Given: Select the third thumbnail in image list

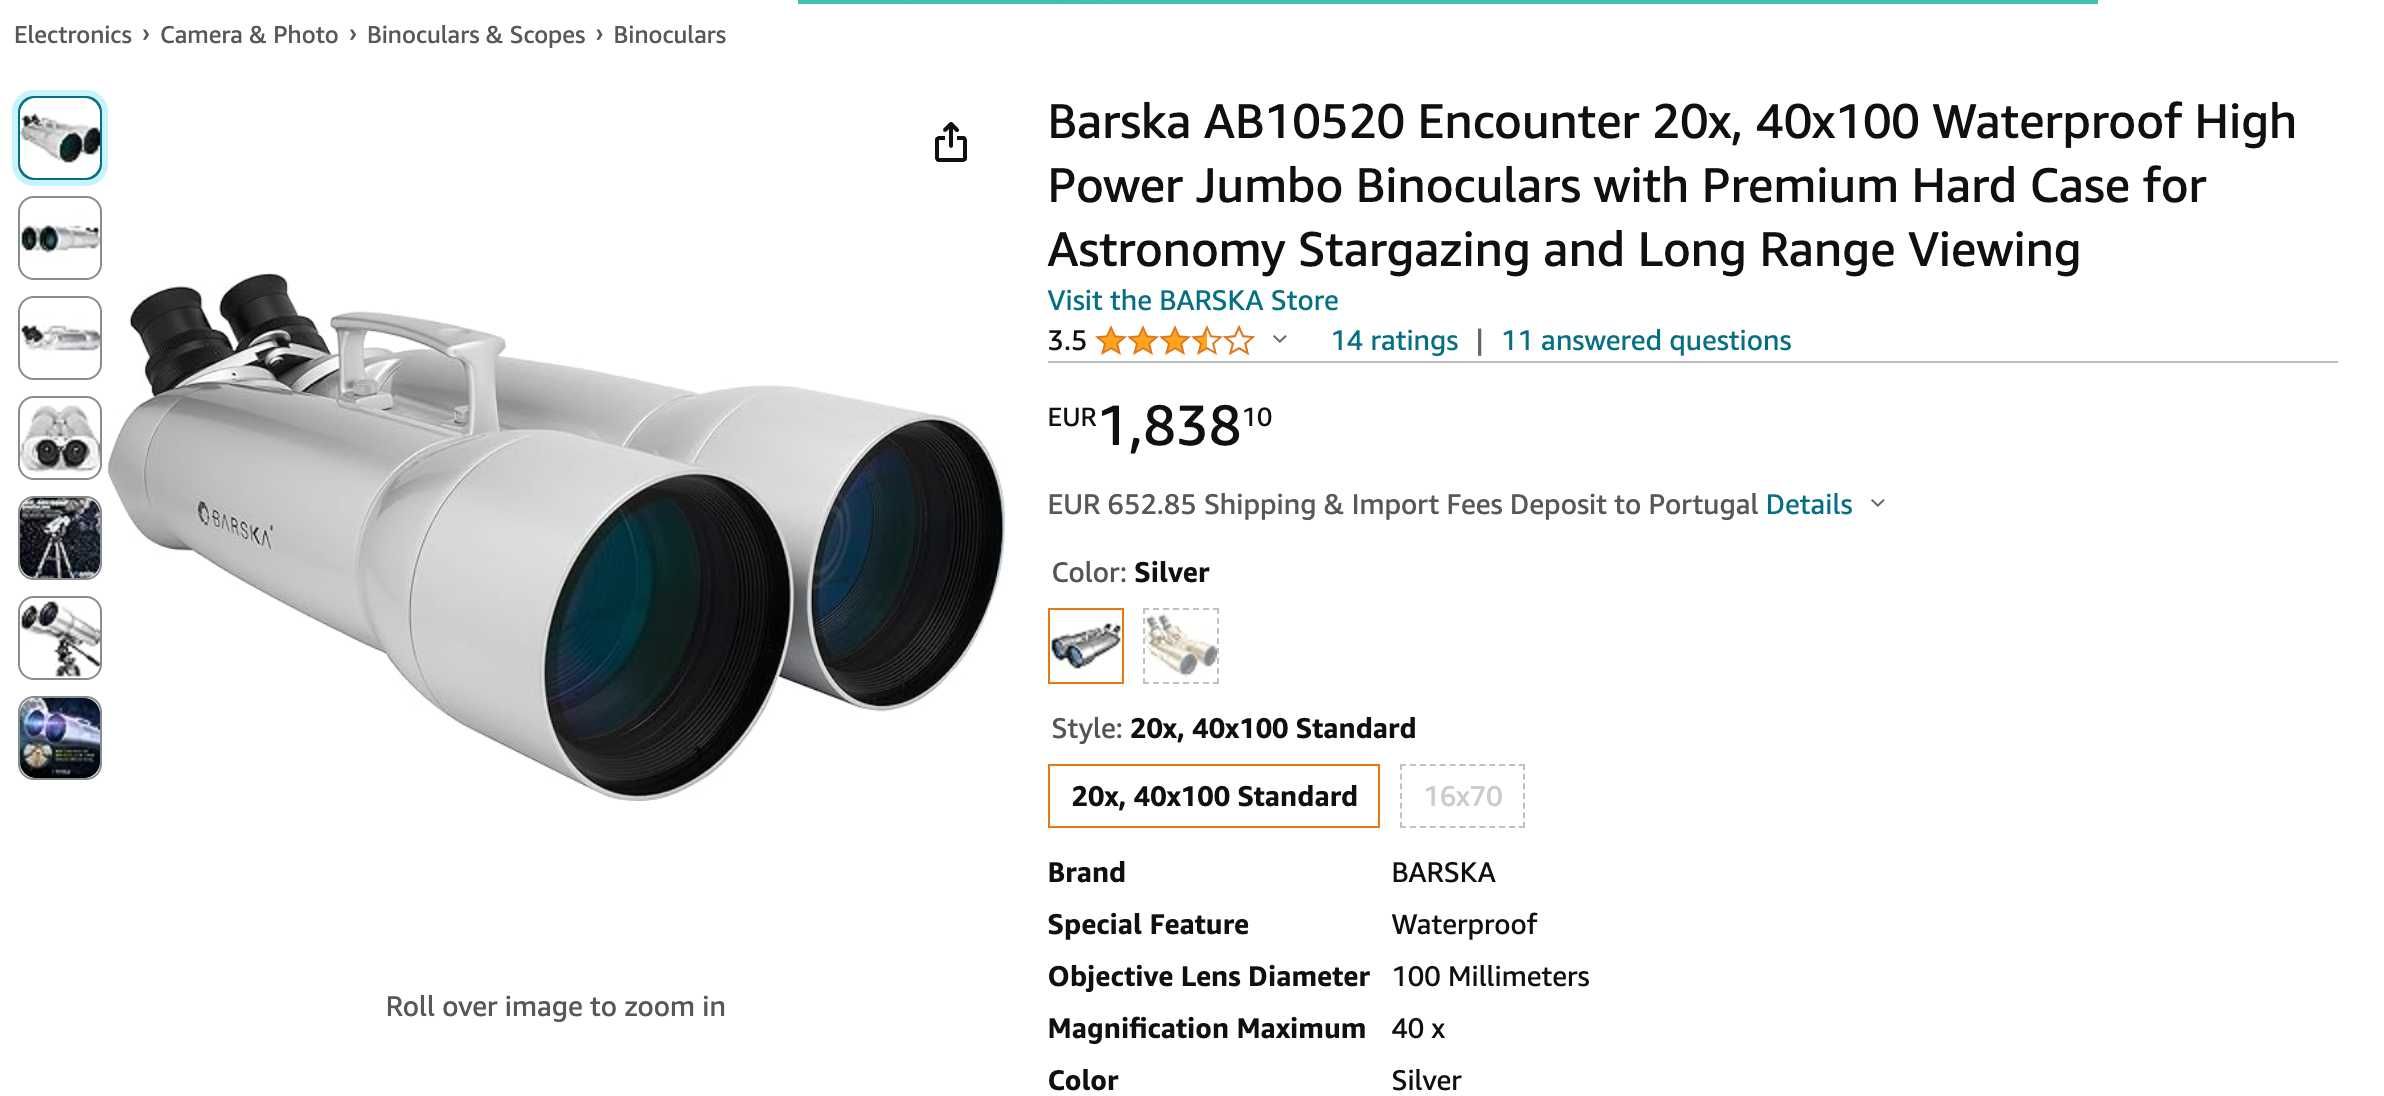Looking at the screenshot, I should click(60, 338).
